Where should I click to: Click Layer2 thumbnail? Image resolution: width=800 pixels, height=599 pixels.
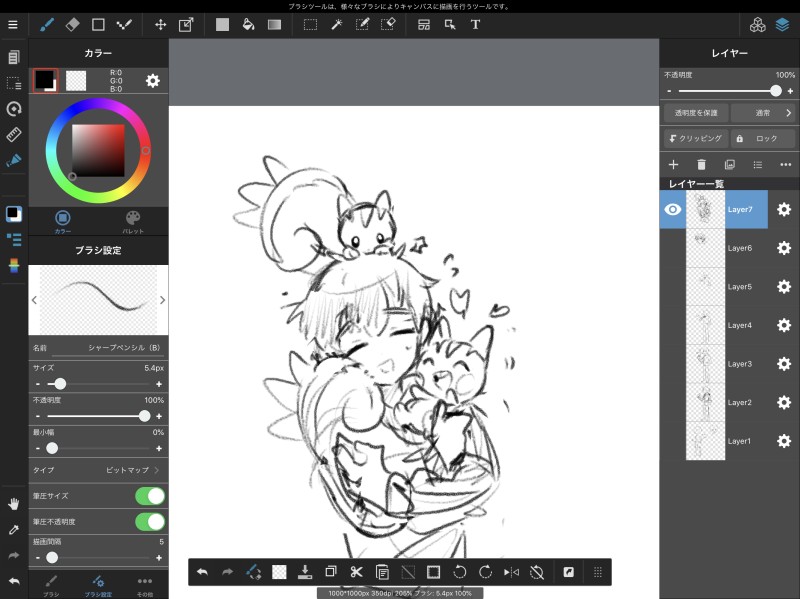pos(705,403)
